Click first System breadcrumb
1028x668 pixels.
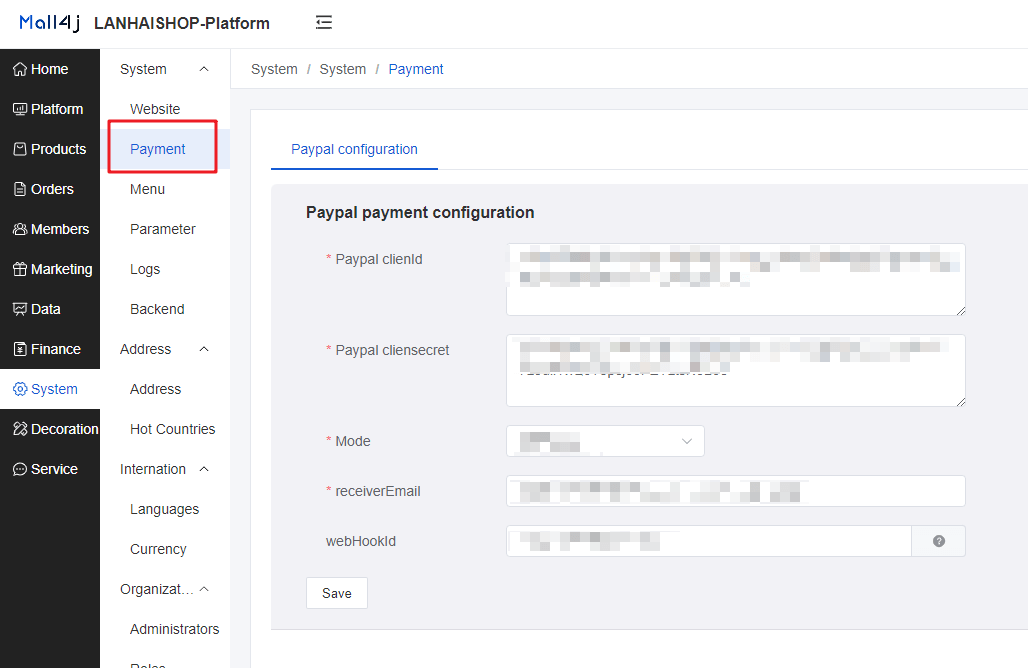click(274, 69)
